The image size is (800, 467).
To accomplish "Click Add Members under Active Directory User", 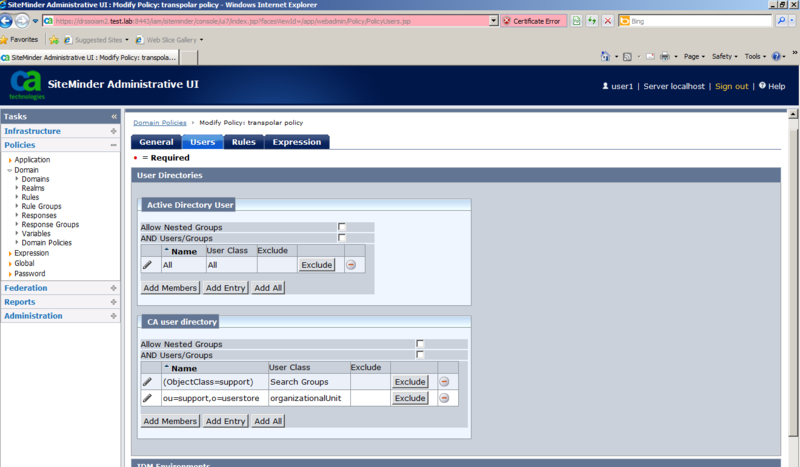I will tap(170, 287).
